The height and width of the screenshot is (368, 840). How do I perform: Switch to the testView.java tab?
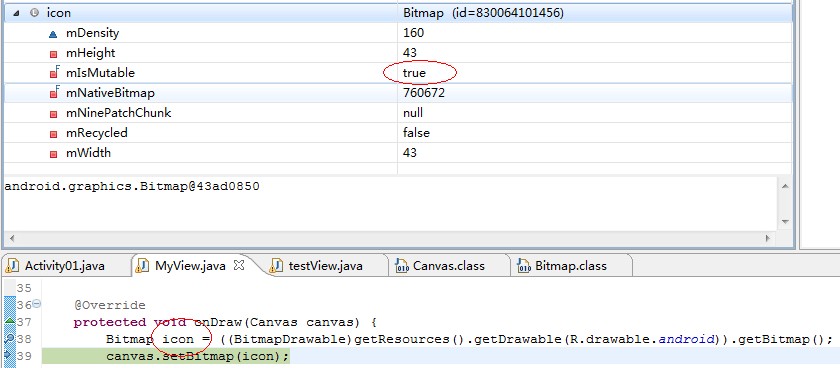pos(326,266)
